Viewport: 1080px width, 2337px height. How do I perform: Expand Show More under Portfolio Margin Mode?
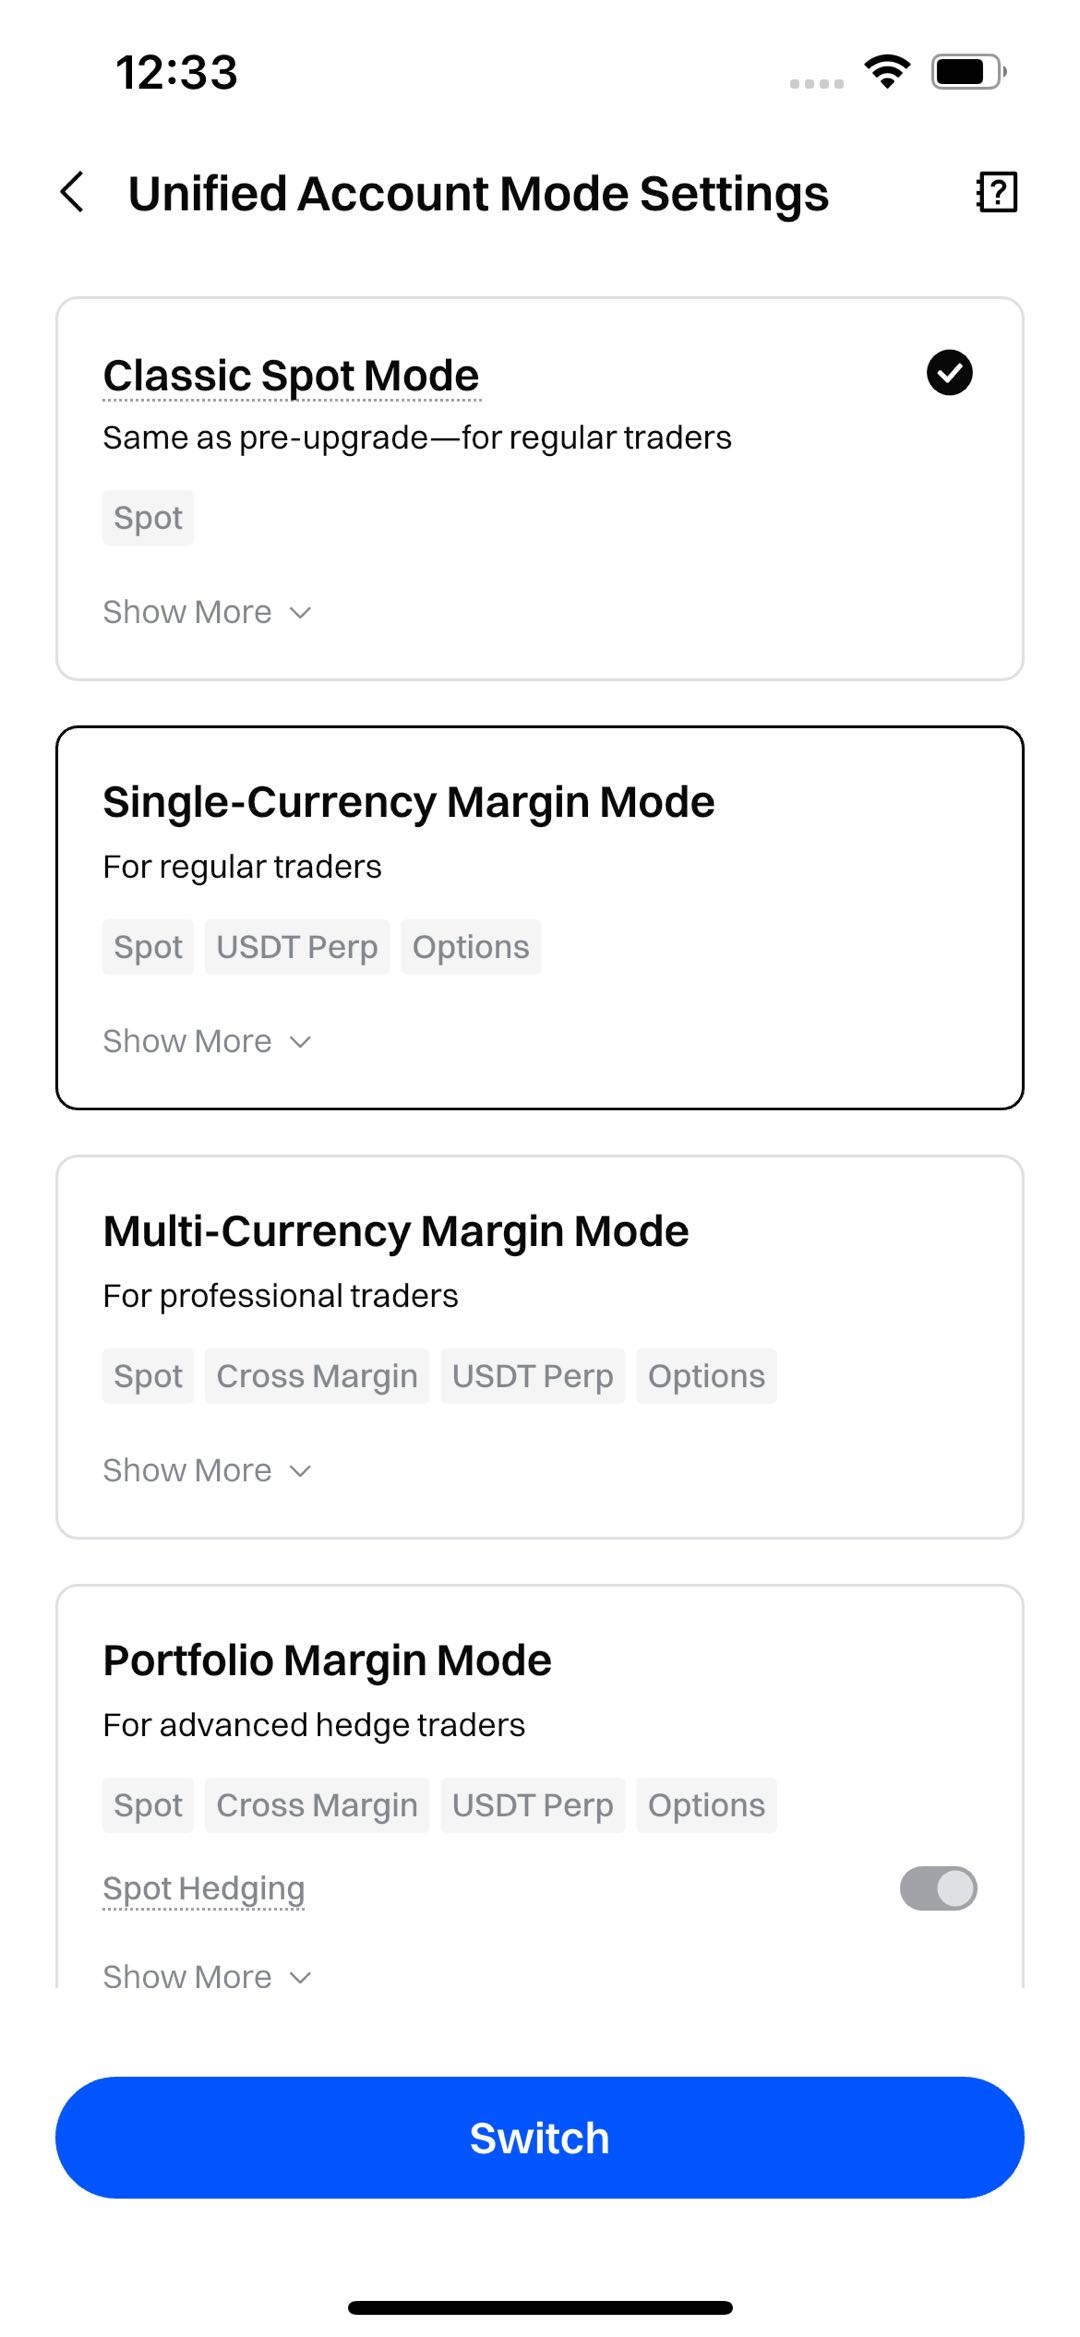pos(207,1976)
